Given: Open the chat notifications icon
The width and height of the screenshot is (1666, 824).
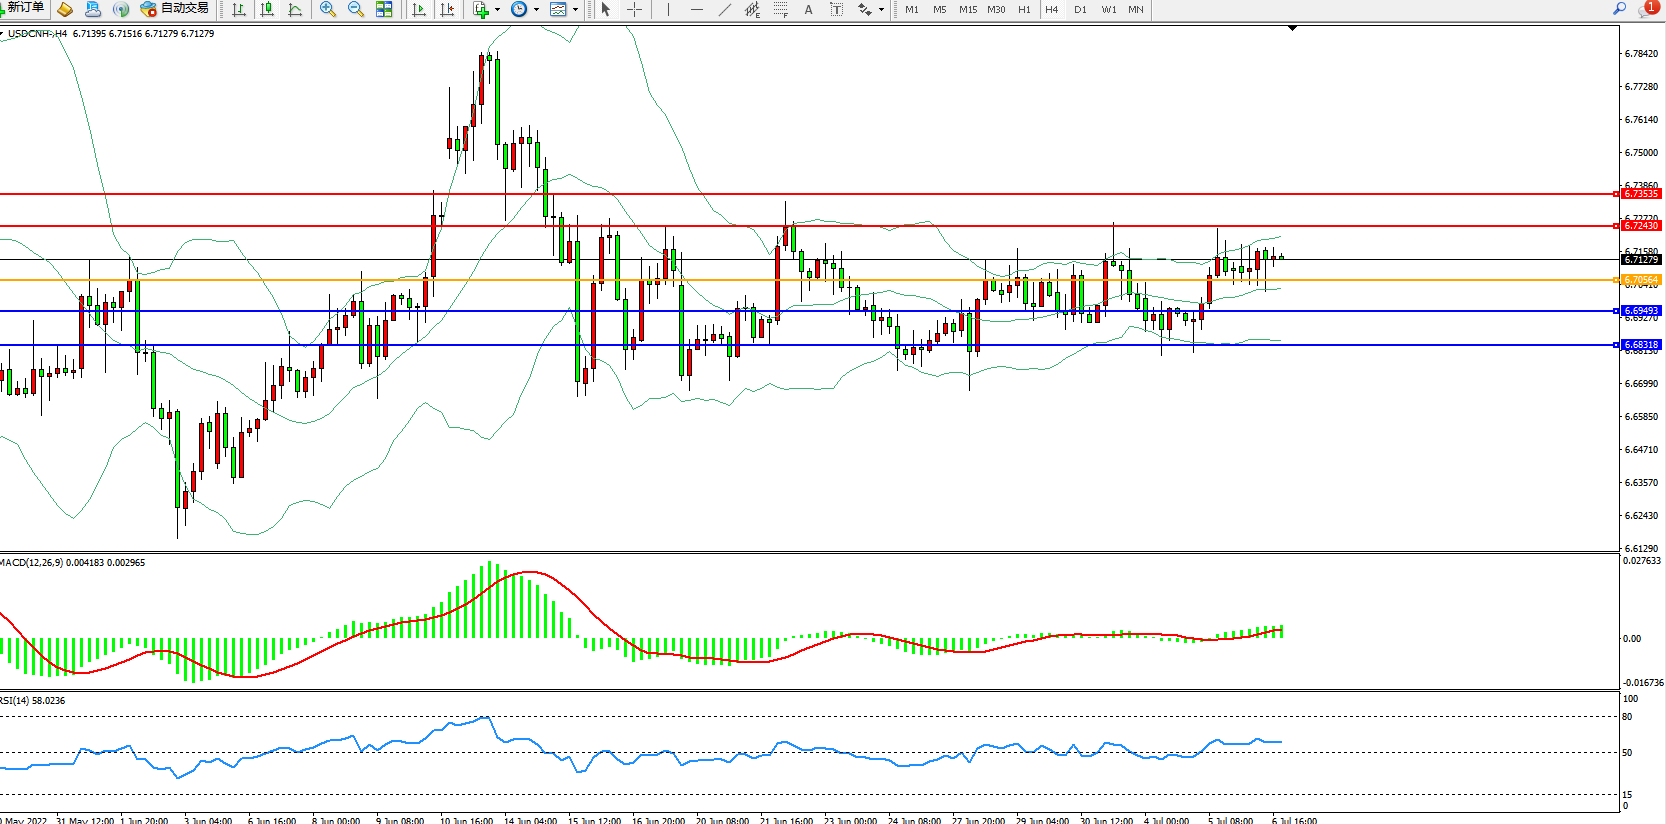Looking at the screenshot, I should (1646, 9).
